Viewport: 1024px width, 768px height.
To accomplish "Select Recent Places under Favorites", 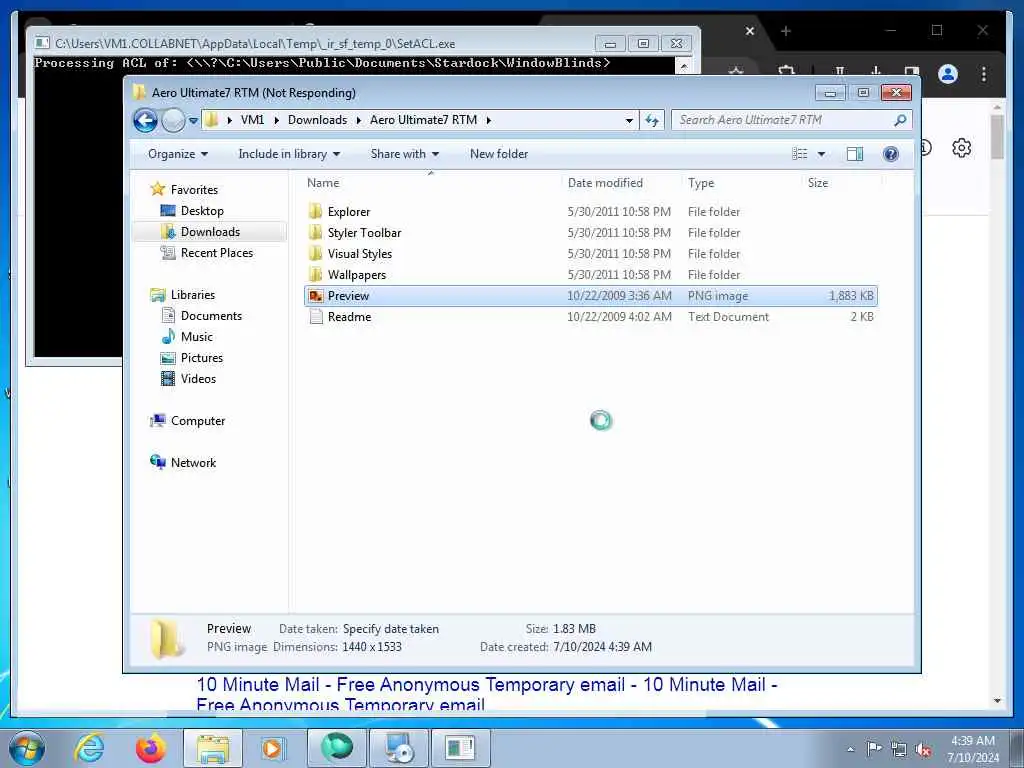I will tap(217, 253).
